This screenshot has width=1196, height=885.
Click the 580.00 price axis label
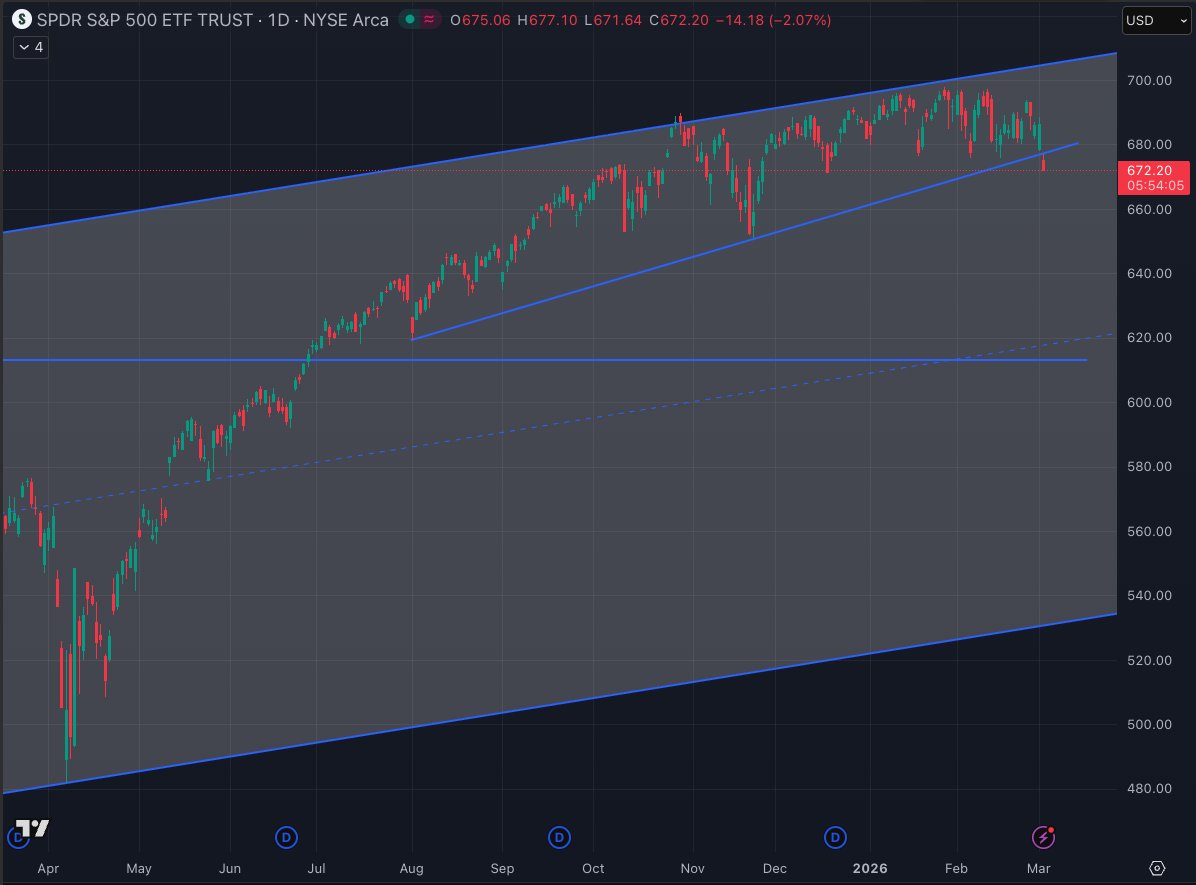[x=1149, y=466]
